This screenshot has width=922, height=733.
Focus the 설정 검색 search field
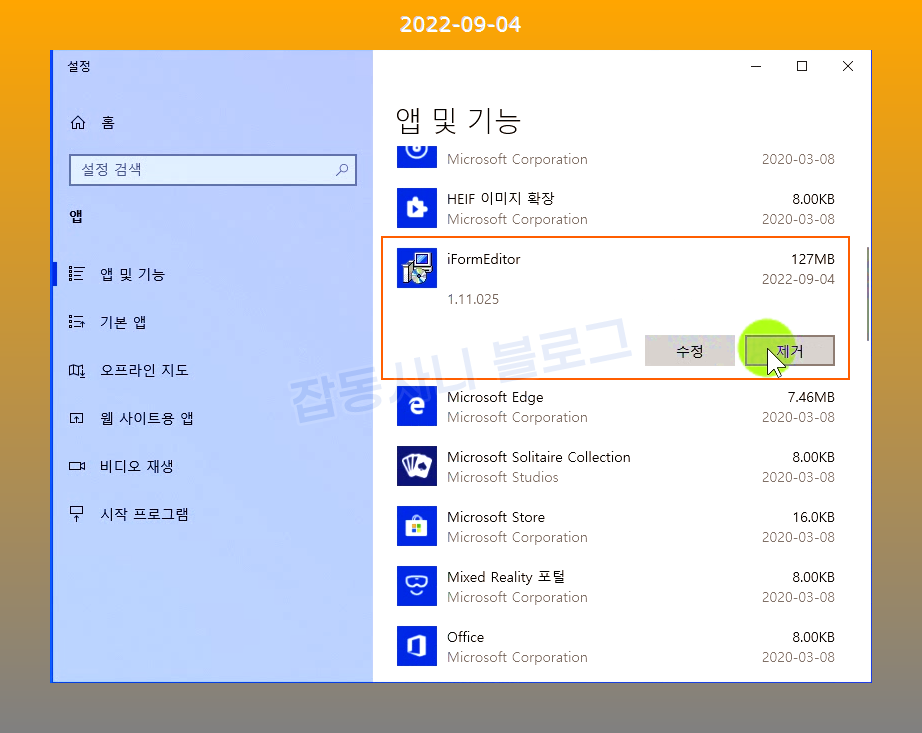[x=212, y=170]
